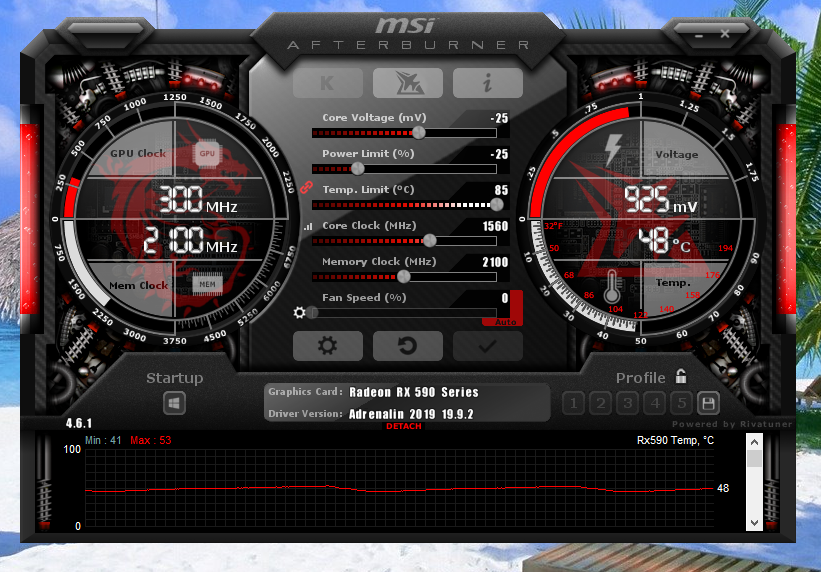
Task: Click the MEM chip icon on gauge
Action: coord(207,284)
